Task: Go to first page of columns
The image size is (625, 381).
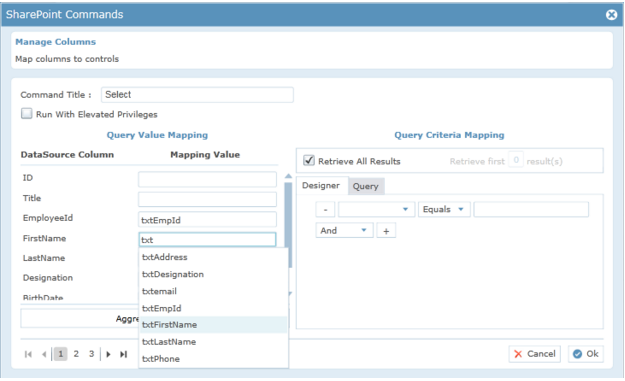Action: coord(28,354)
